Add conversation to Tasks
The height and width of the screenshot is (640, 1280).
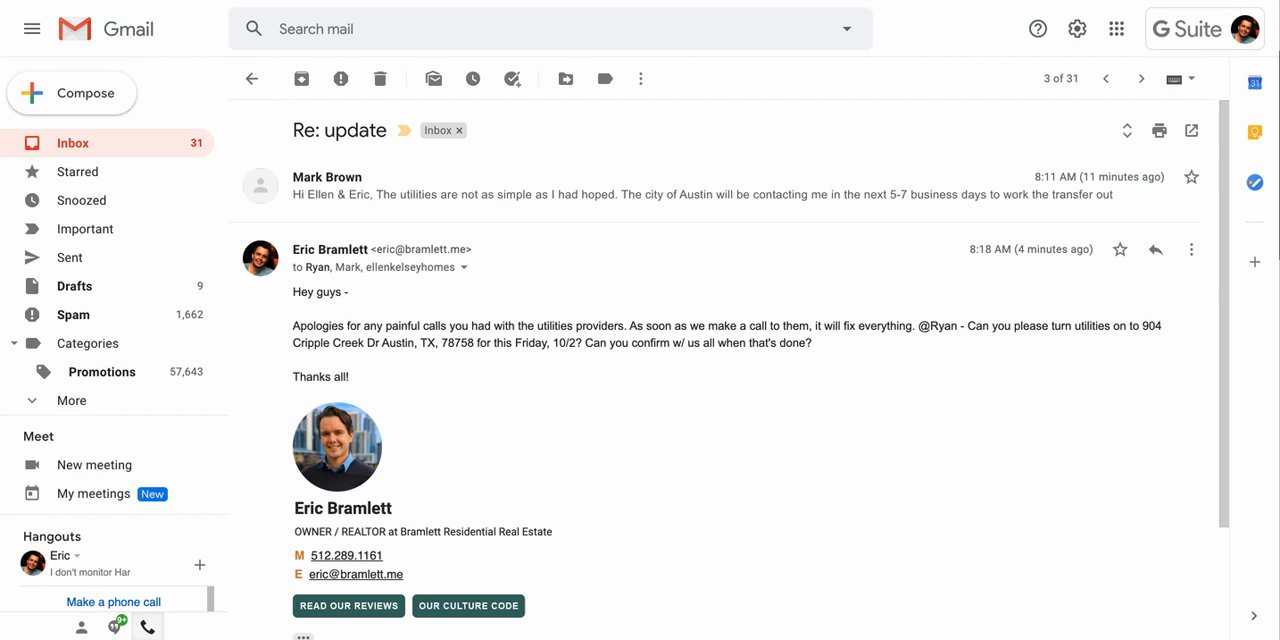click(513, 79)
